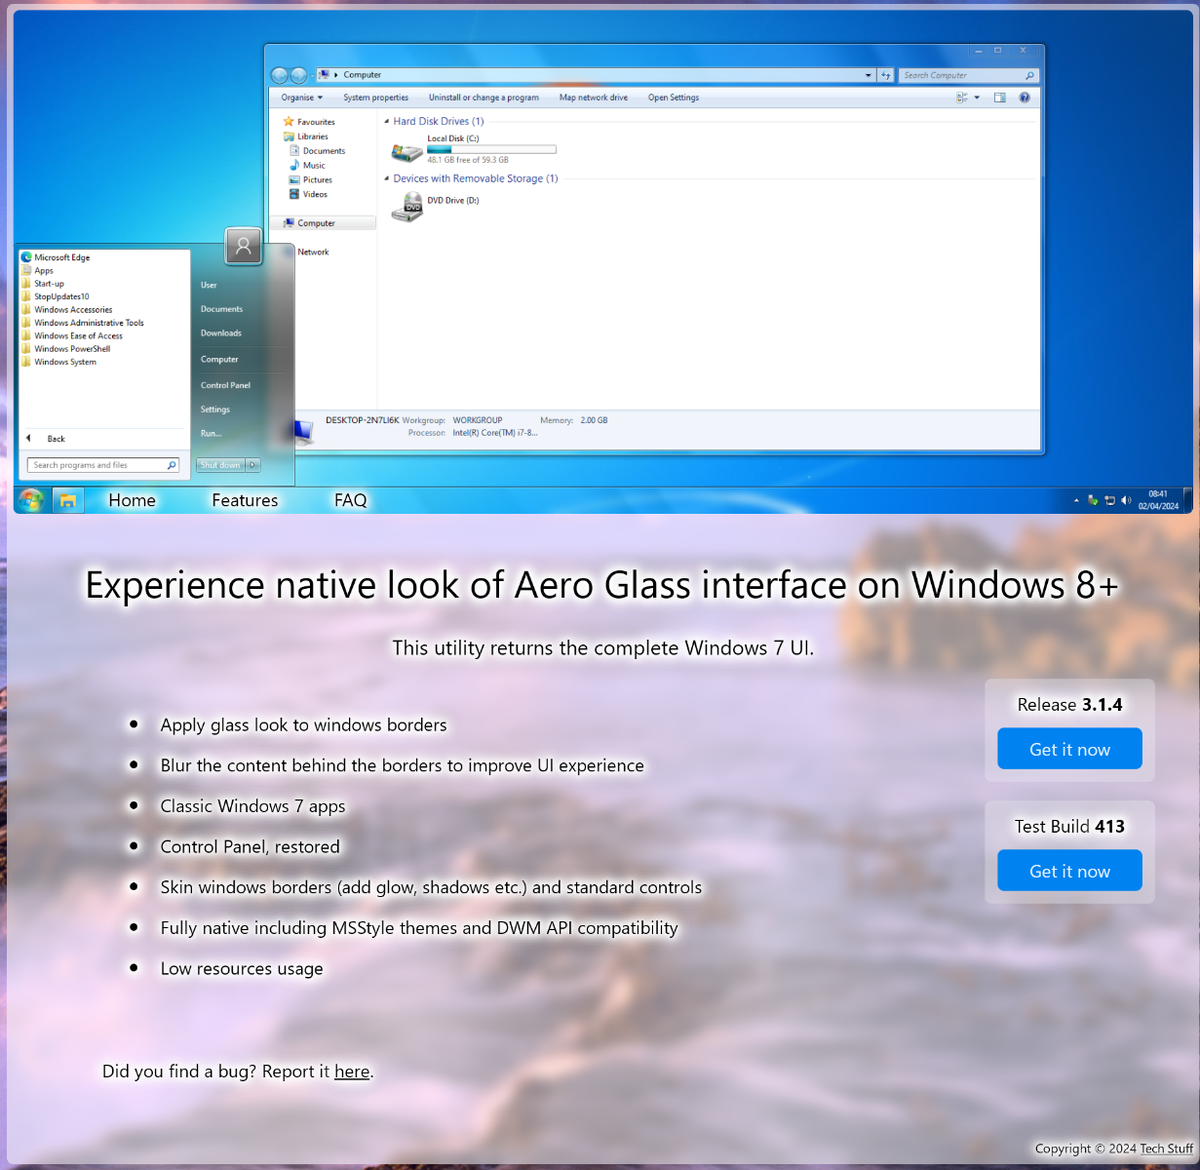Screen dimensions: 1200x1170
Task: Click the Explorer back navigation arrow
Action: pos(280,75)
